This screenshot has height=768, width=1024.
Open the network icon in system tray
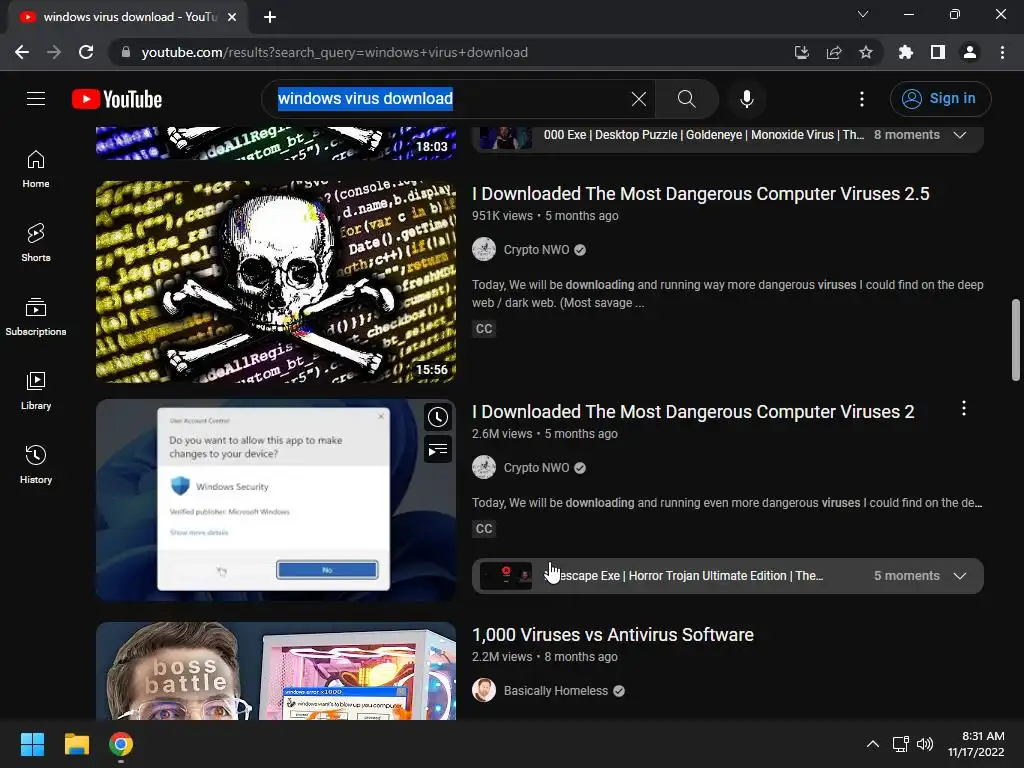click(901, 744)
